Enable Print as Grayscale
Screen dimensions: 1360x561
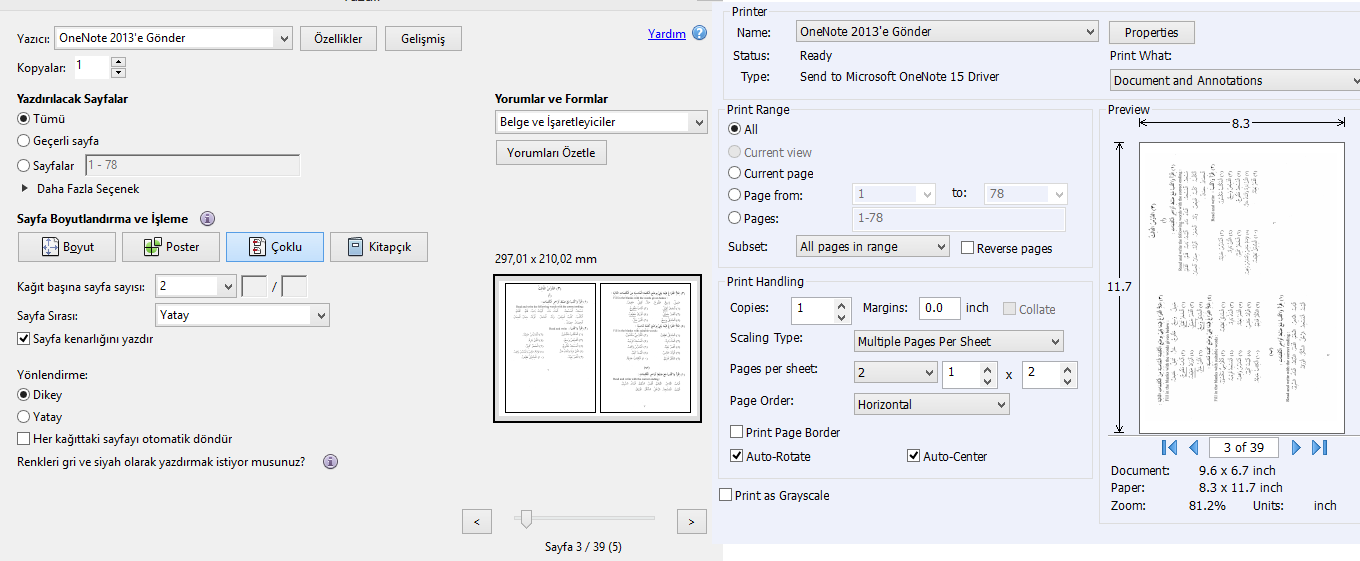click(x=726, y=495)
